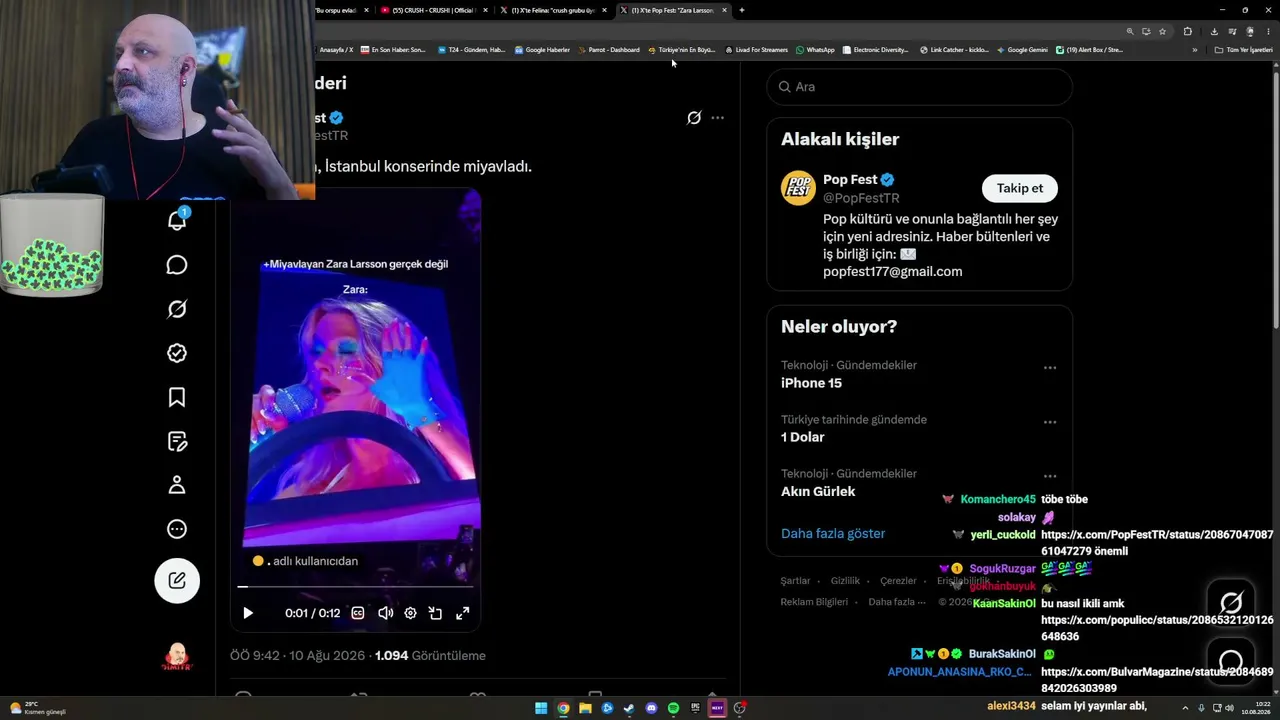
Task: Open Bookmarks in the X sidebar
Action: pos(177,397)
